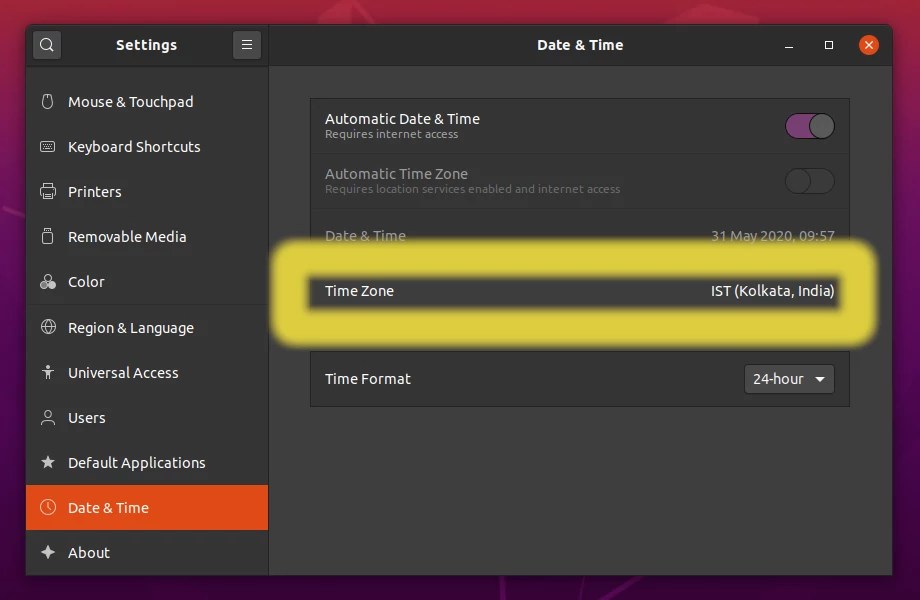Click the Default Applications star icon

coord(47,462)
